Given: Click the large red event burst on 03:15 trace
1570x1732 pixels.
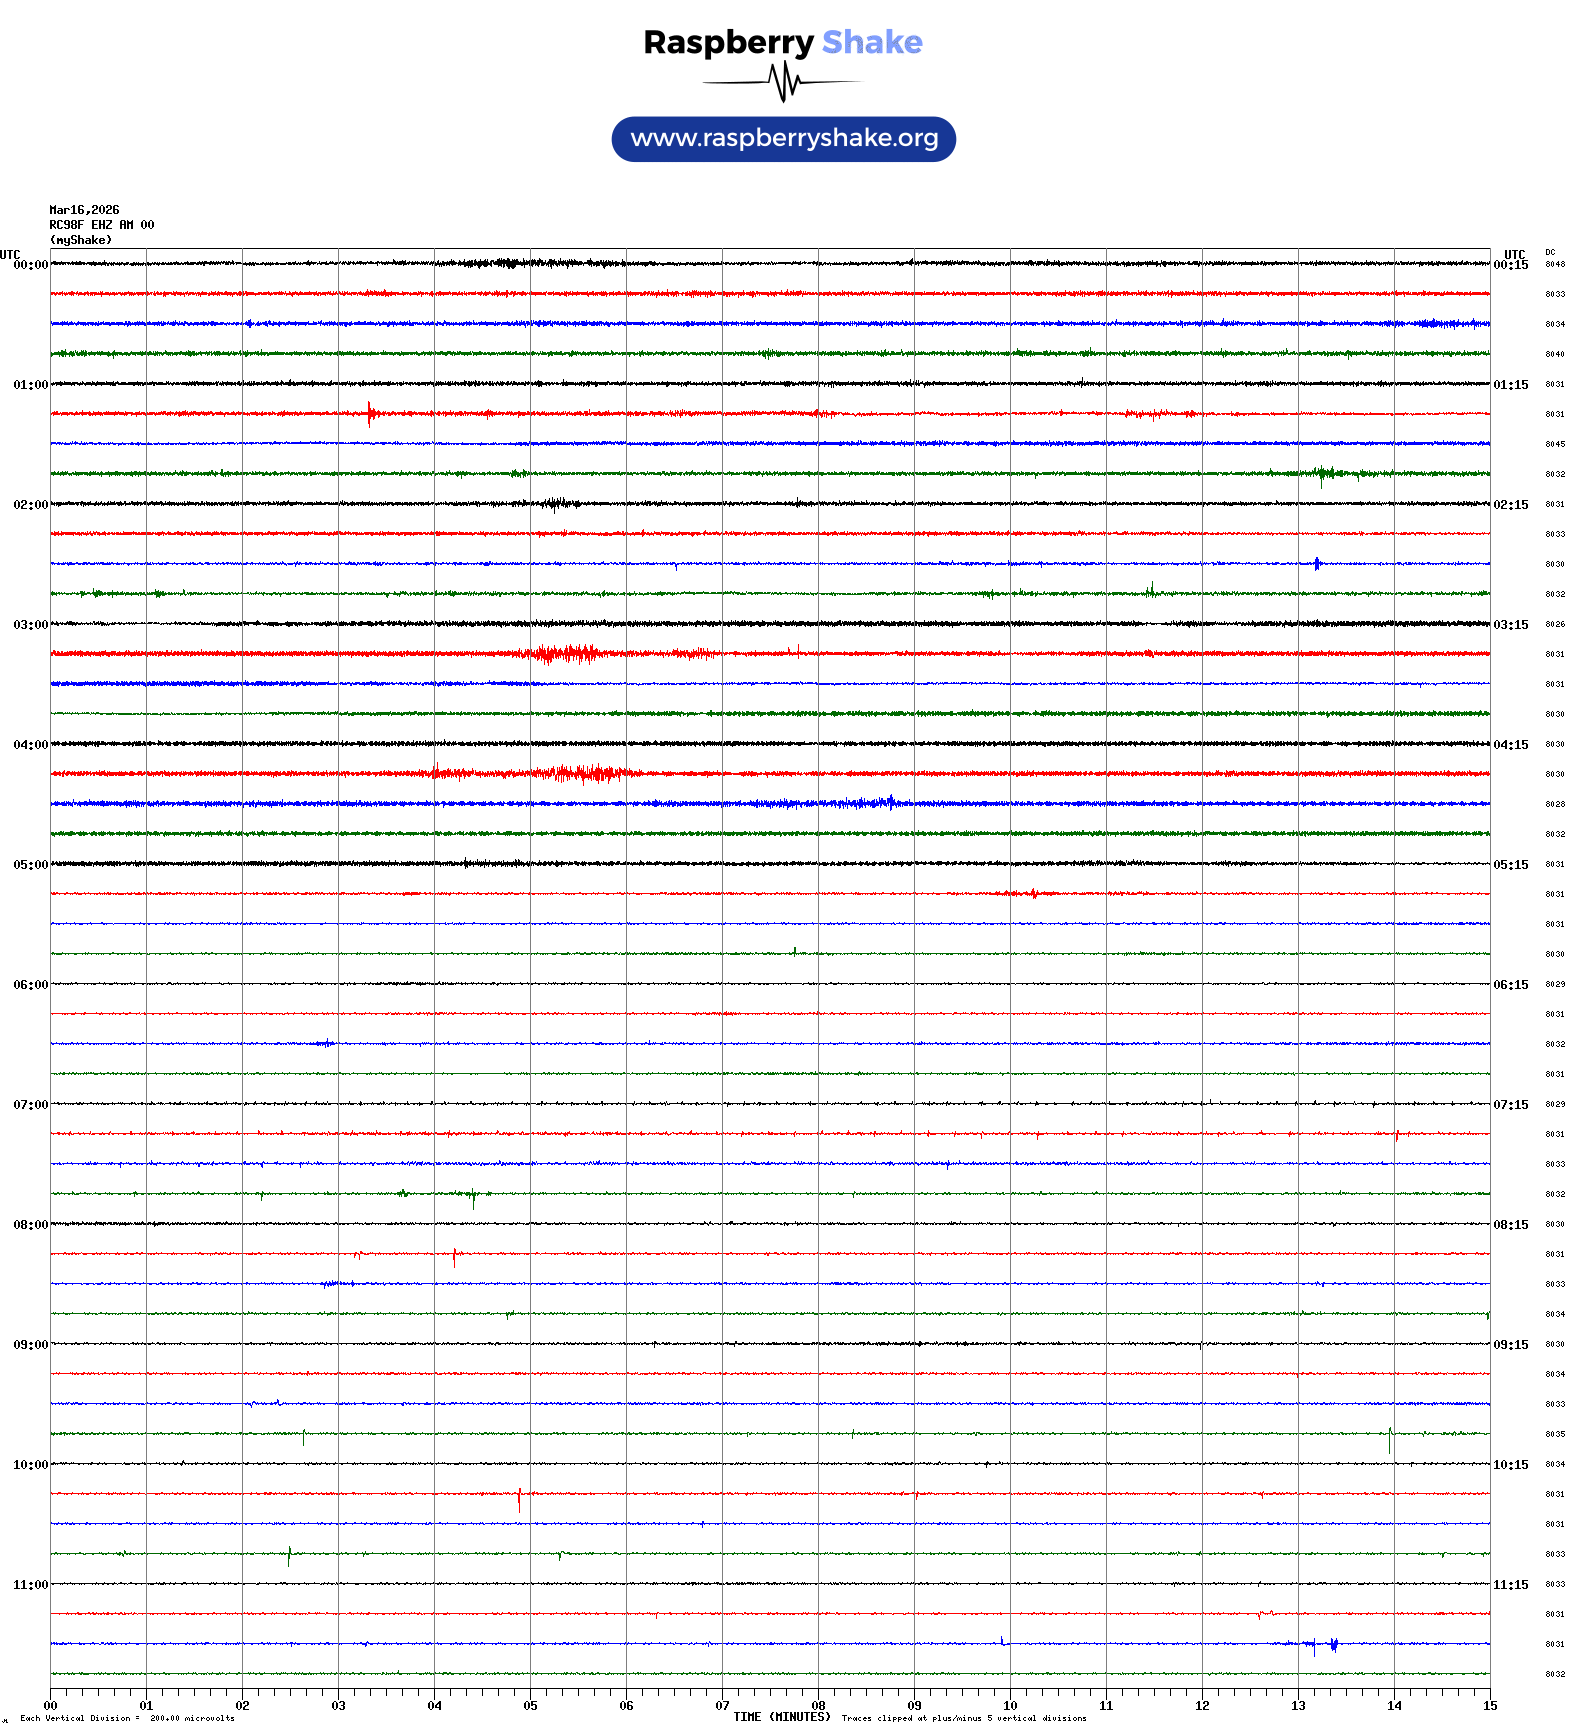Looking at the screenshot, I should point(567,654).
